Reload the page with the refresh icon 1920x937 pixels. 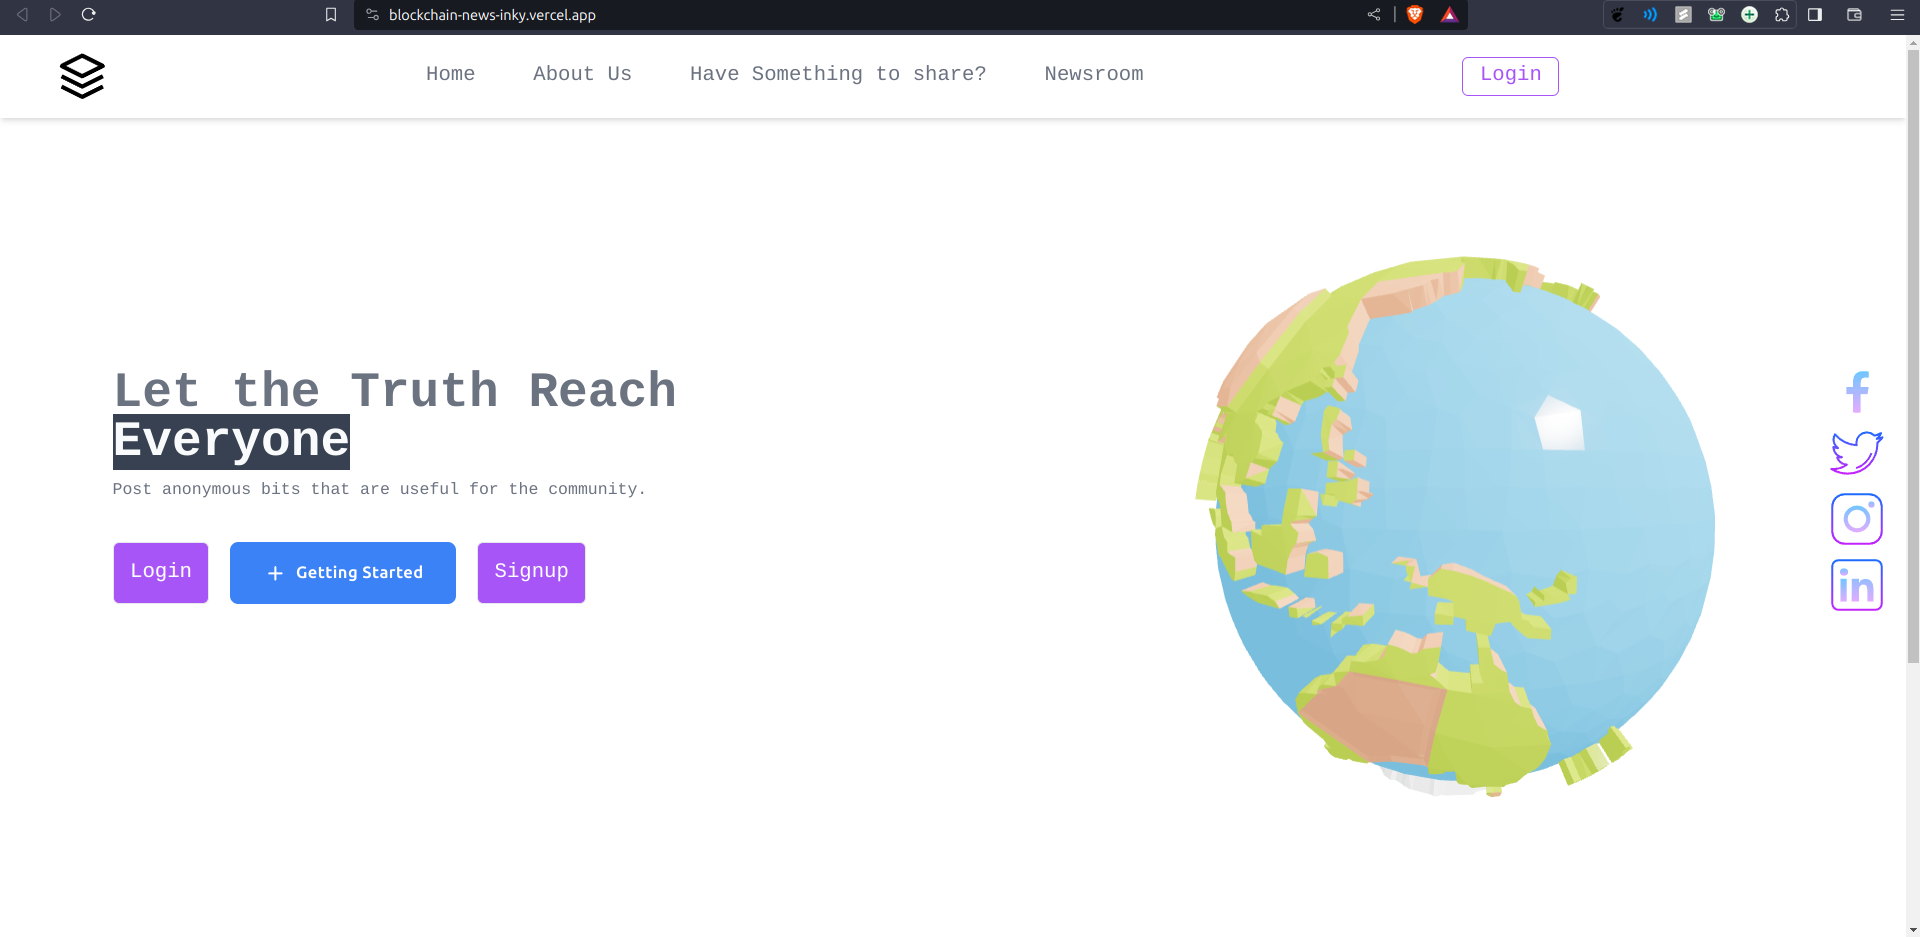click(88, 14)
